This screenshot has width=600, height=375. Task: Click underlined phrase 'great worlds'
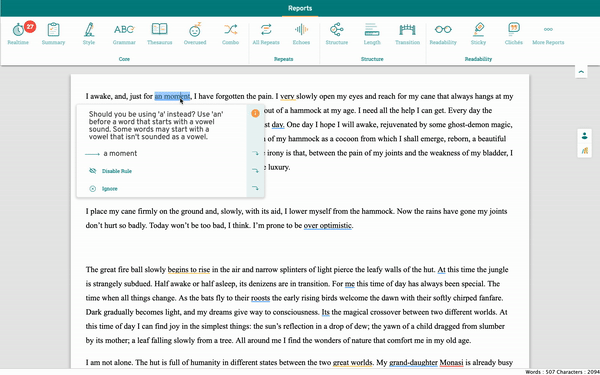[x=352, y=362]
